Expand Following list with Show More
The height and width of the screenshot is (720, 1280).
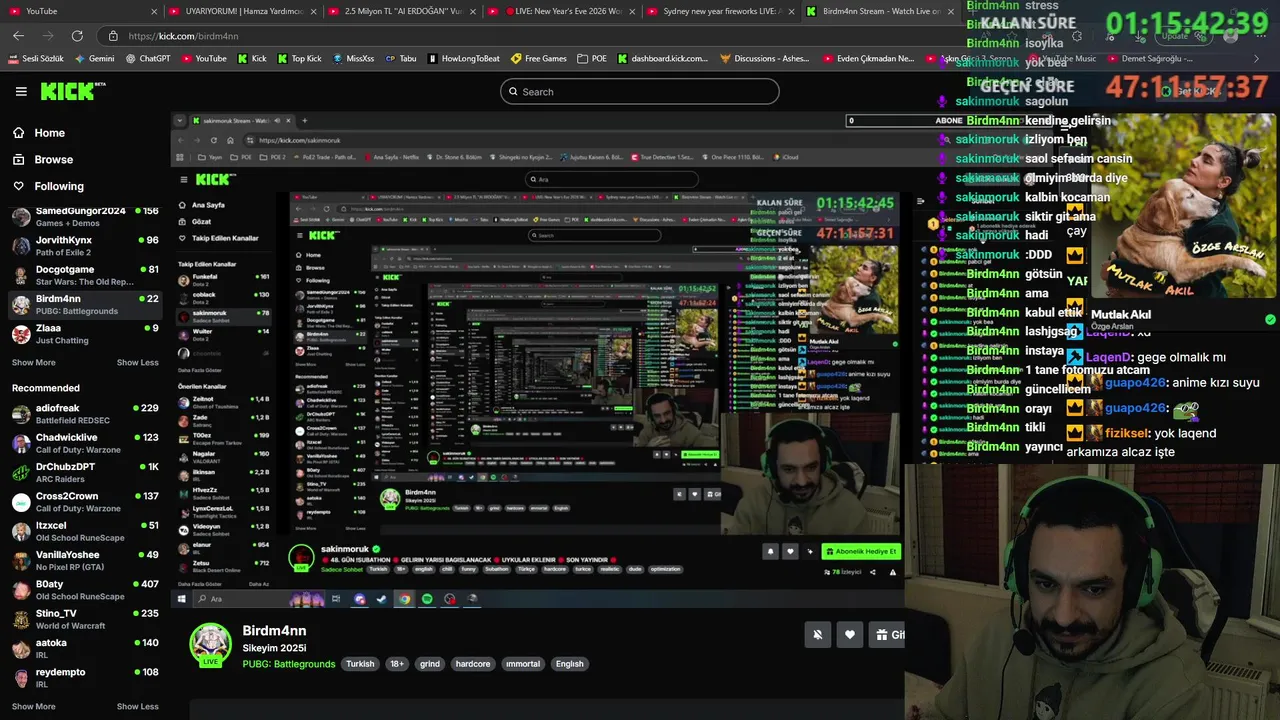point(33,362)
